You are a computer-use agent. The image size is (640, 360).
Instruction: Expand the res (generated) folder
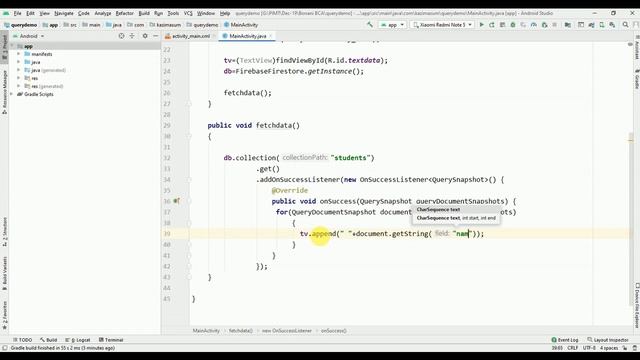(18, 86)
